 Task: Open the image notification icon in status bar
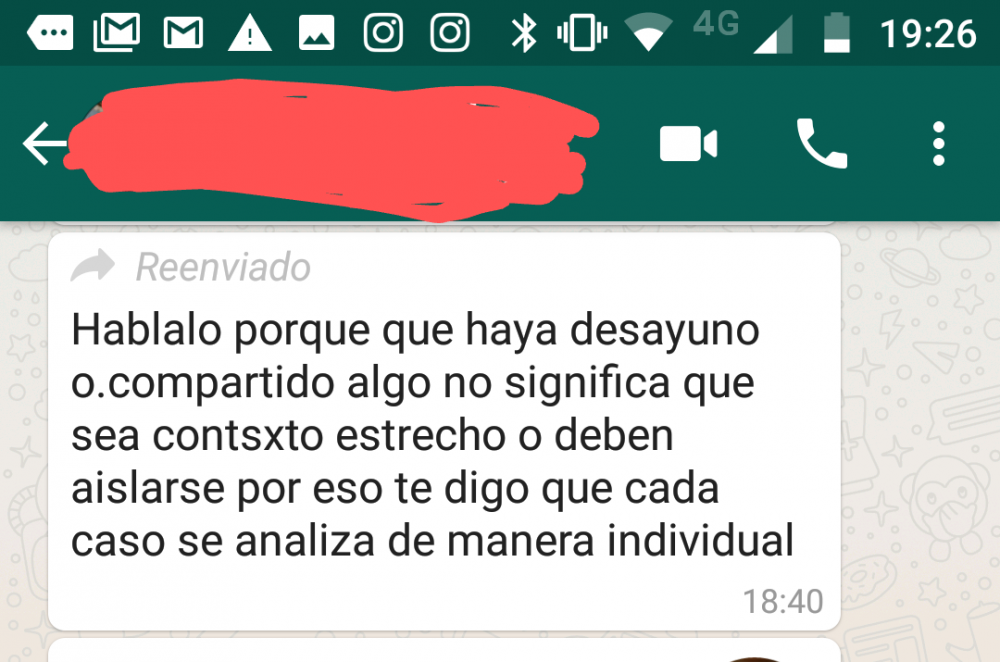[x=316, y=33]
